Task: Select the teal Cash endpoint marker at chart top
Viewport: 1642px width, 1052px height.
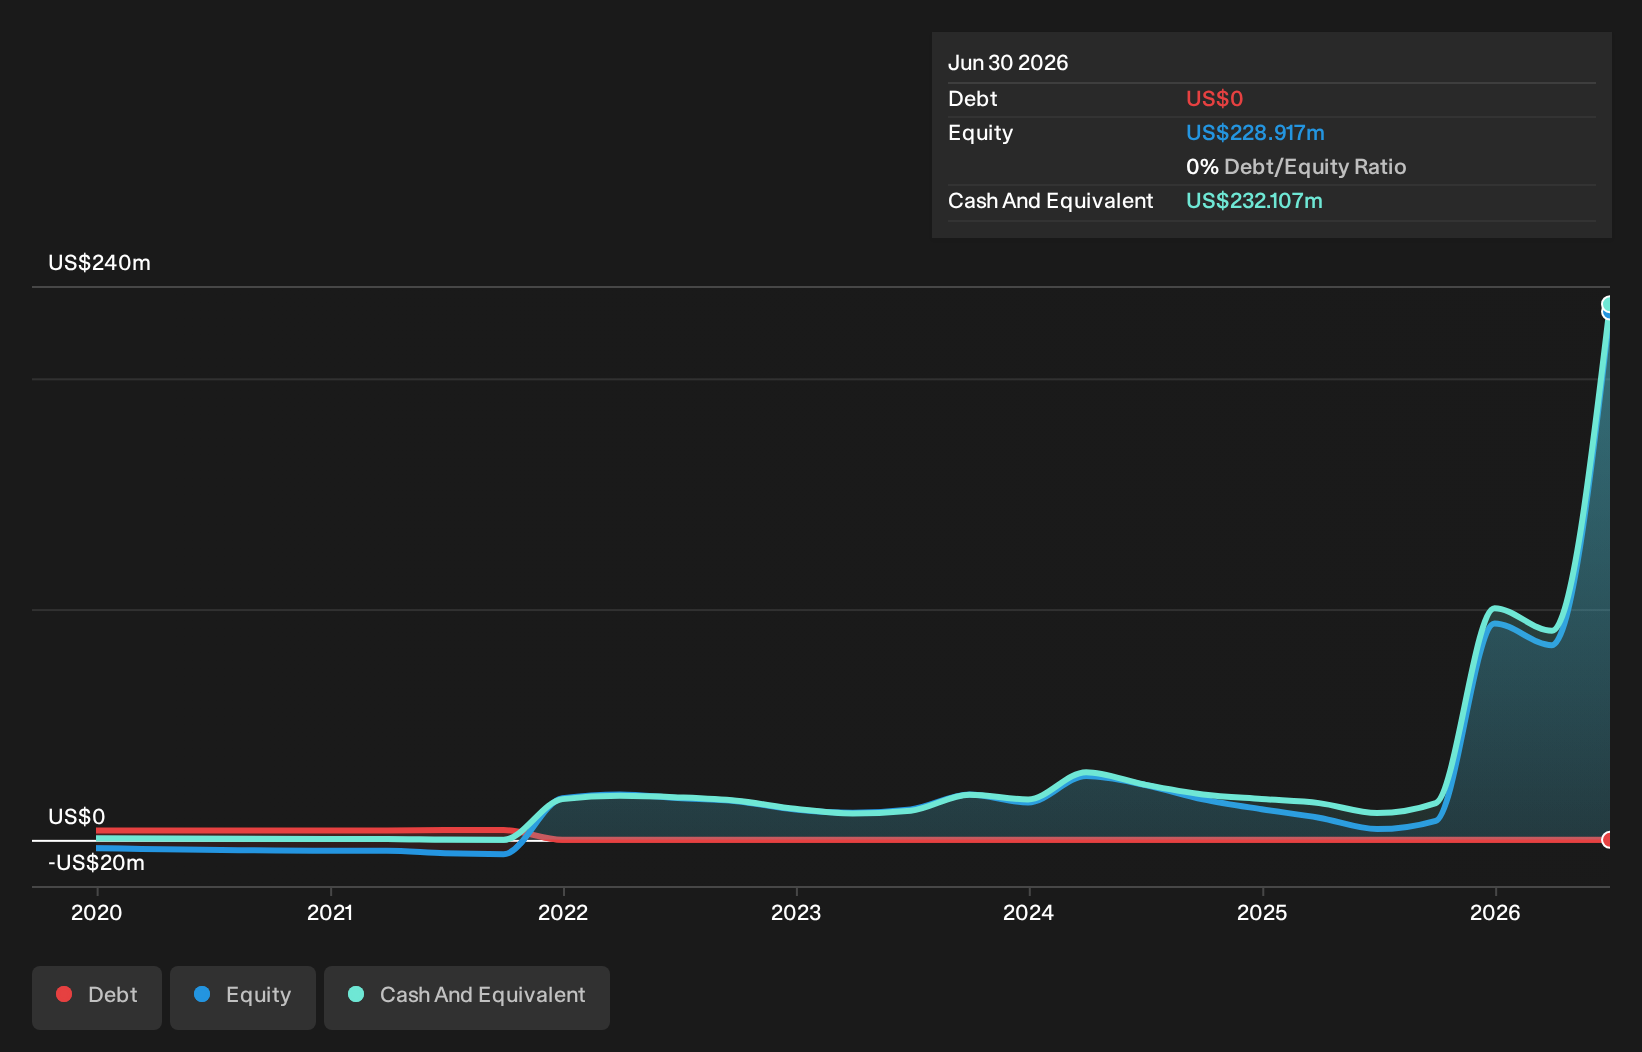Action: [x=1608, y=304]
